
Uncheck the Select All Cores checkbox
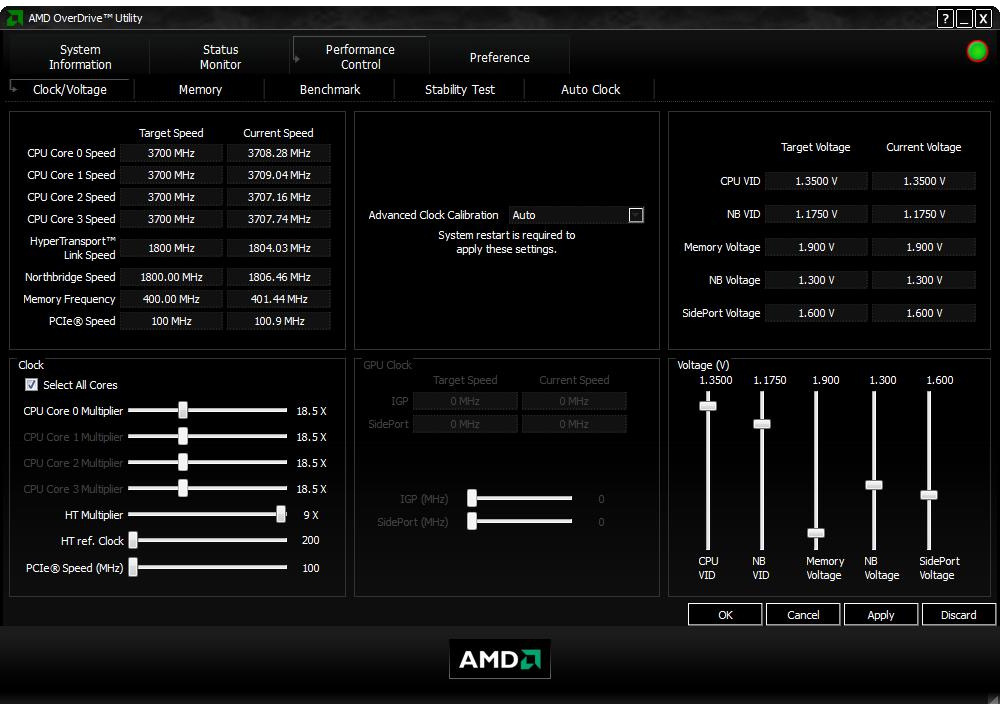[x=32, y=385]
